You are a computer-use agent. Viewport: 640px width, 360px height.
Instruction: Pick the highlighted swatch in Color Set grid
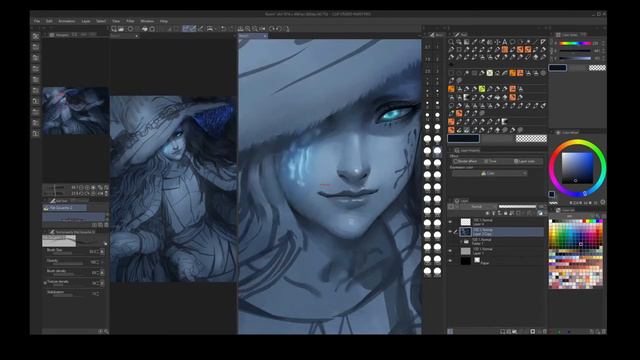tap(580, 244)
